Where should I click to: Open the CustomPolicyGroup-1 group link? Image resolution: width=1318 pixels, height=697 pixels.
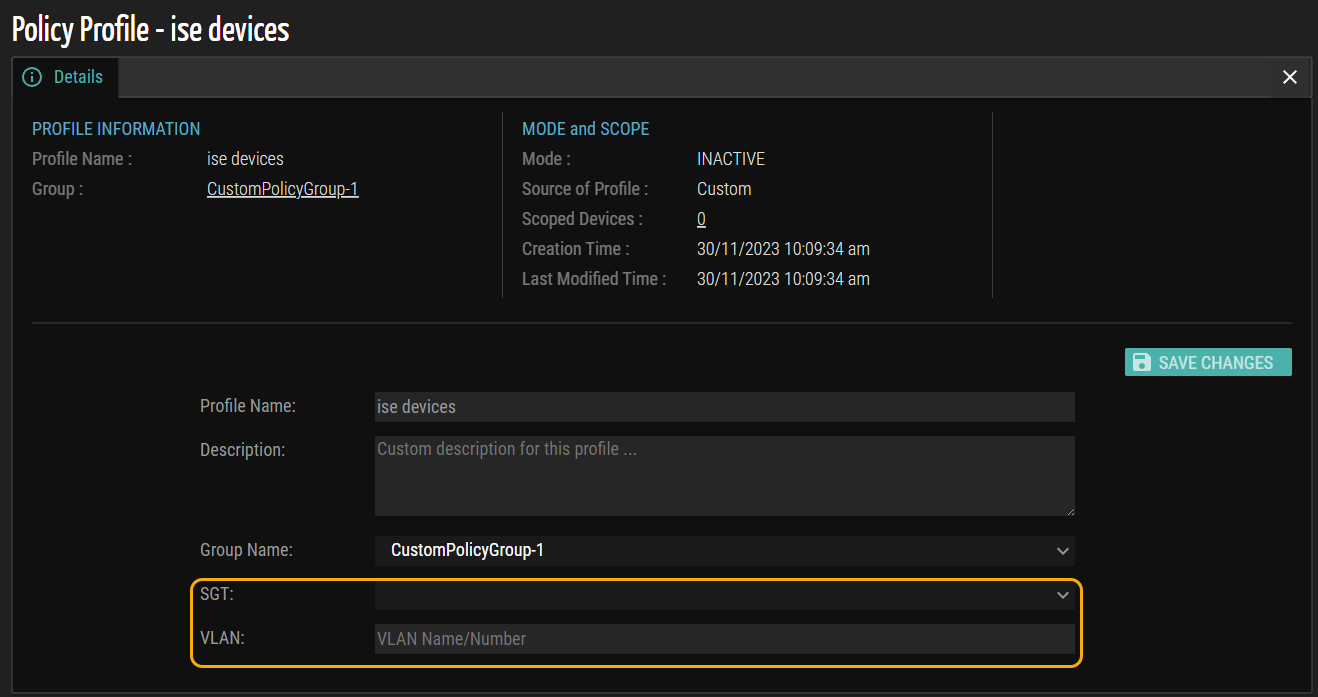tap(282, 189)
